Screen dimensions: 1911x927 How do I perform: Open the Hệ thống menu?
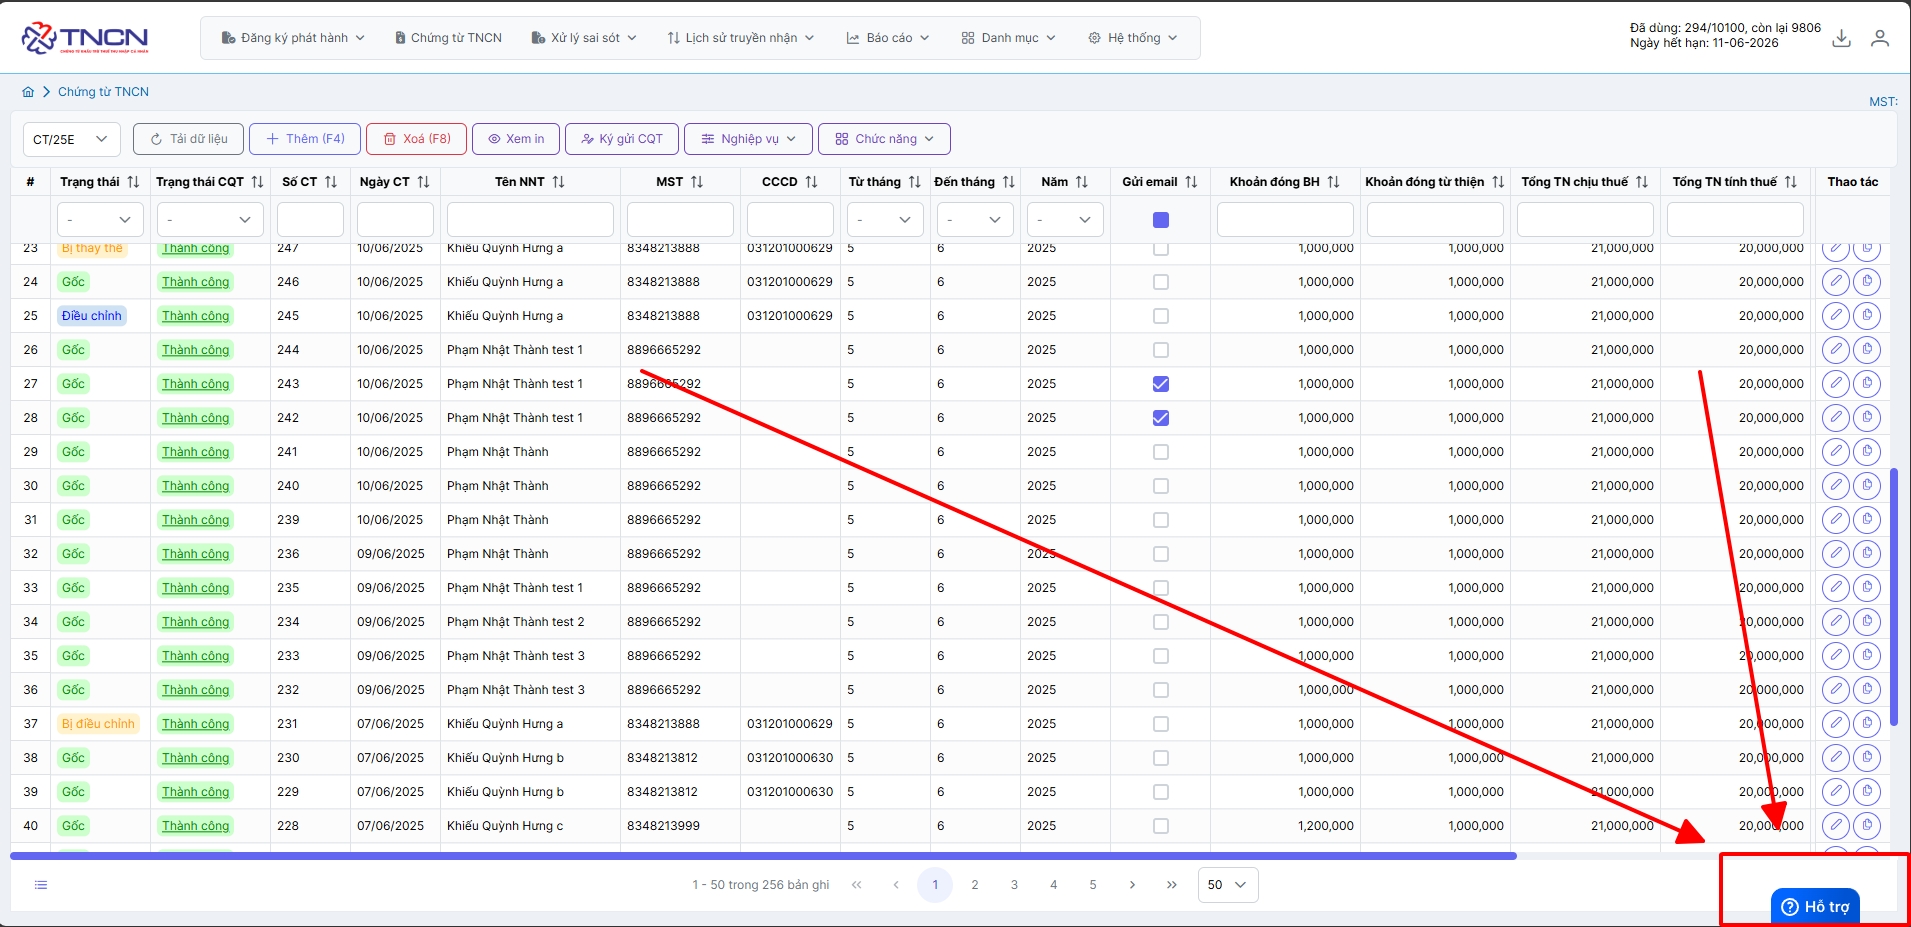[1133, 38]
